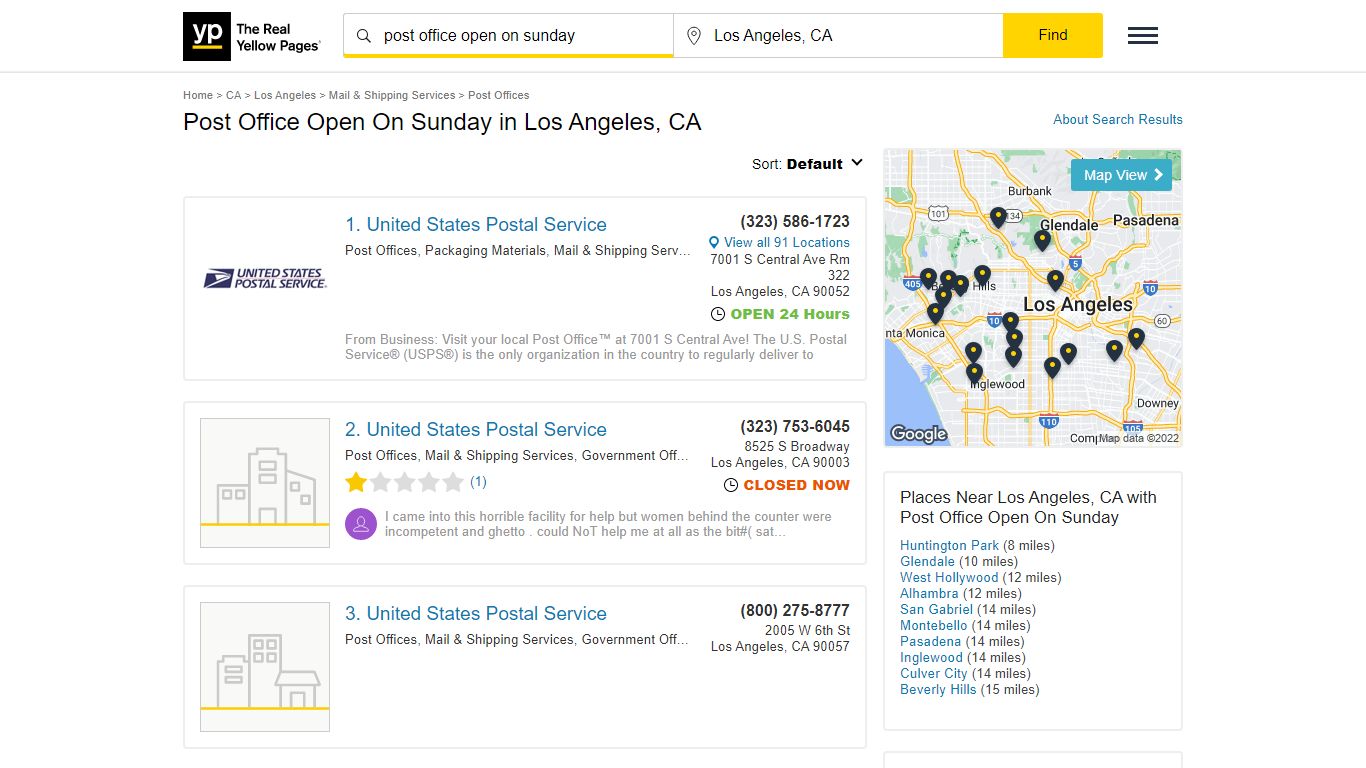This screenshot has height=768, width=1366.
Task: Open Alhambra nearby place link
Action: 929,594
